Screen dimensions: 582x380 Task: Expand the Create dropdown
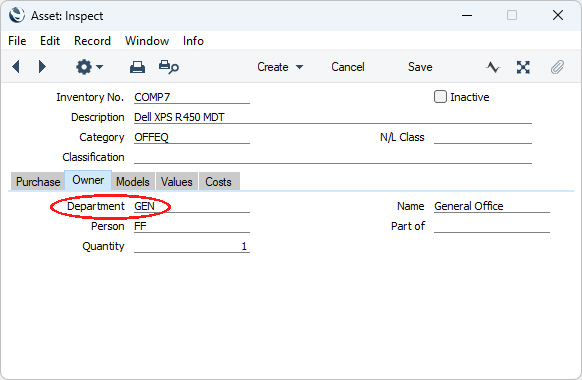(280, 67)
